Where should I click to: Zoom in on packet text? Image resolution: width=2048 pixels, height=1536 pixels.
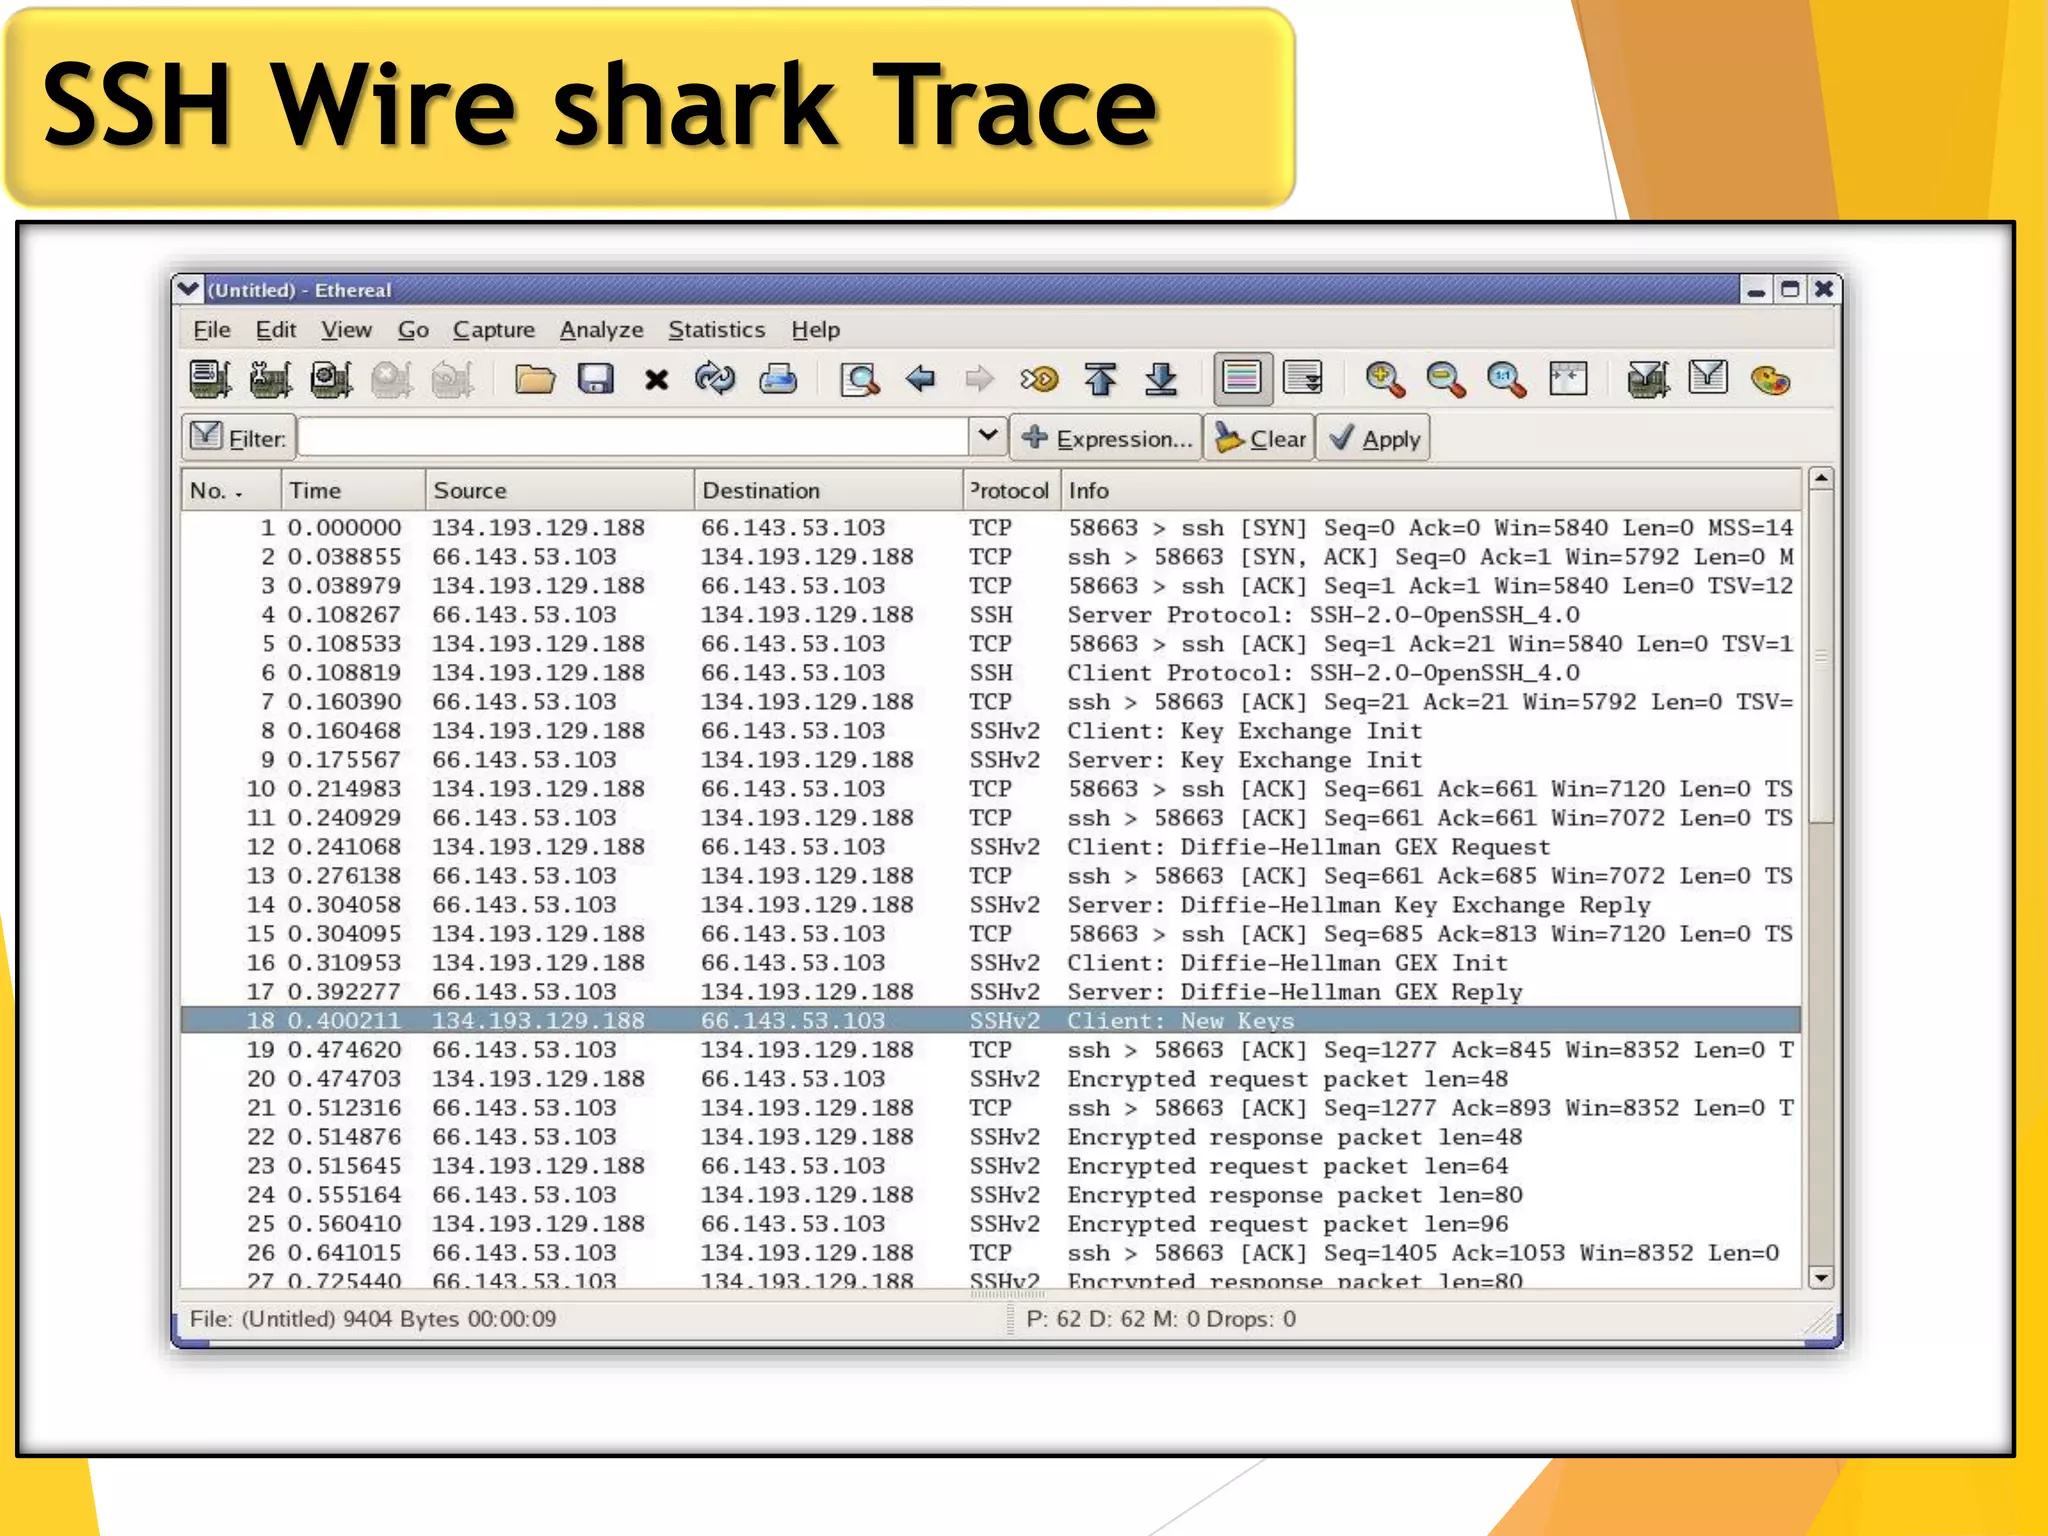point(1386,379)
